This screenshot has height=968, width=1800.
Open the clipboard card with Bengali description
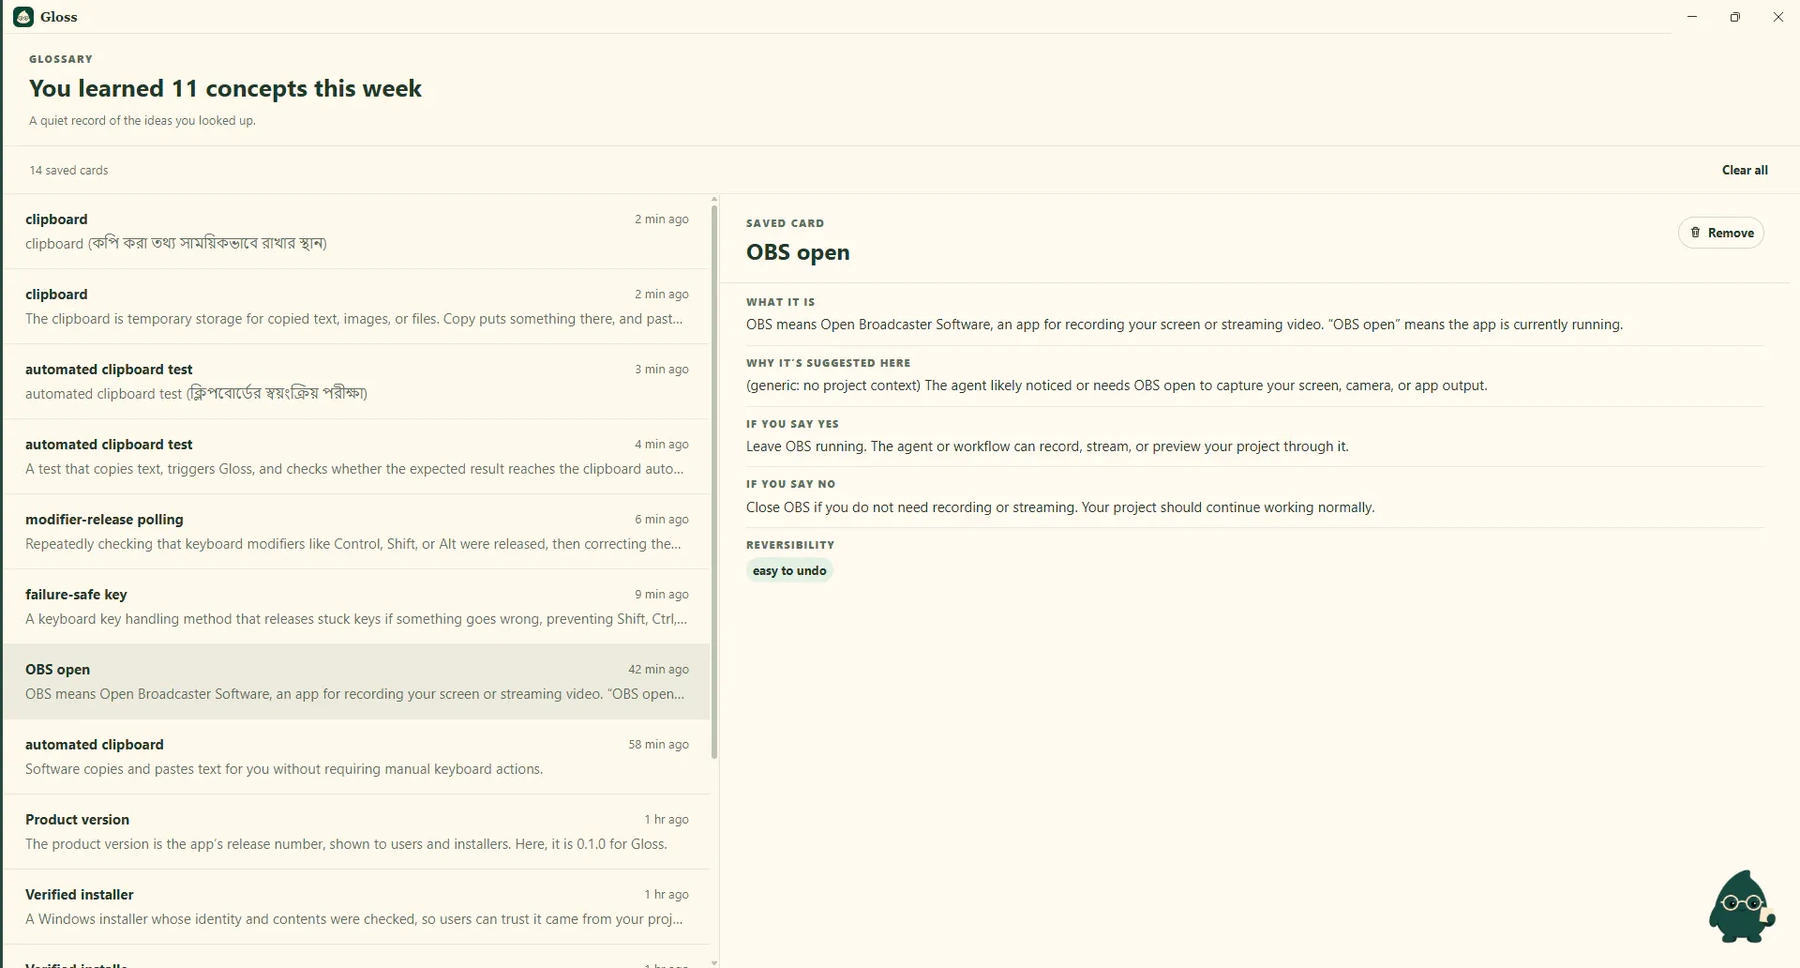tap(357, 232)
